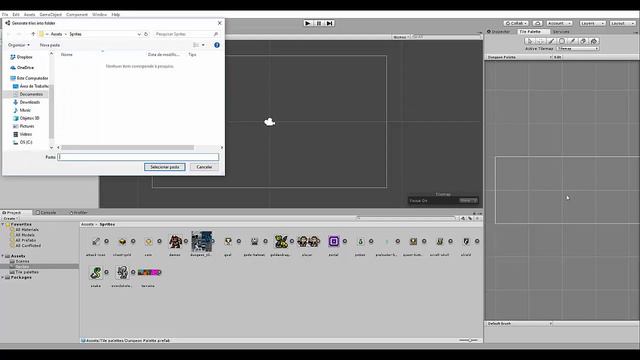Open the address bar history dropdown

pos(139,34)
